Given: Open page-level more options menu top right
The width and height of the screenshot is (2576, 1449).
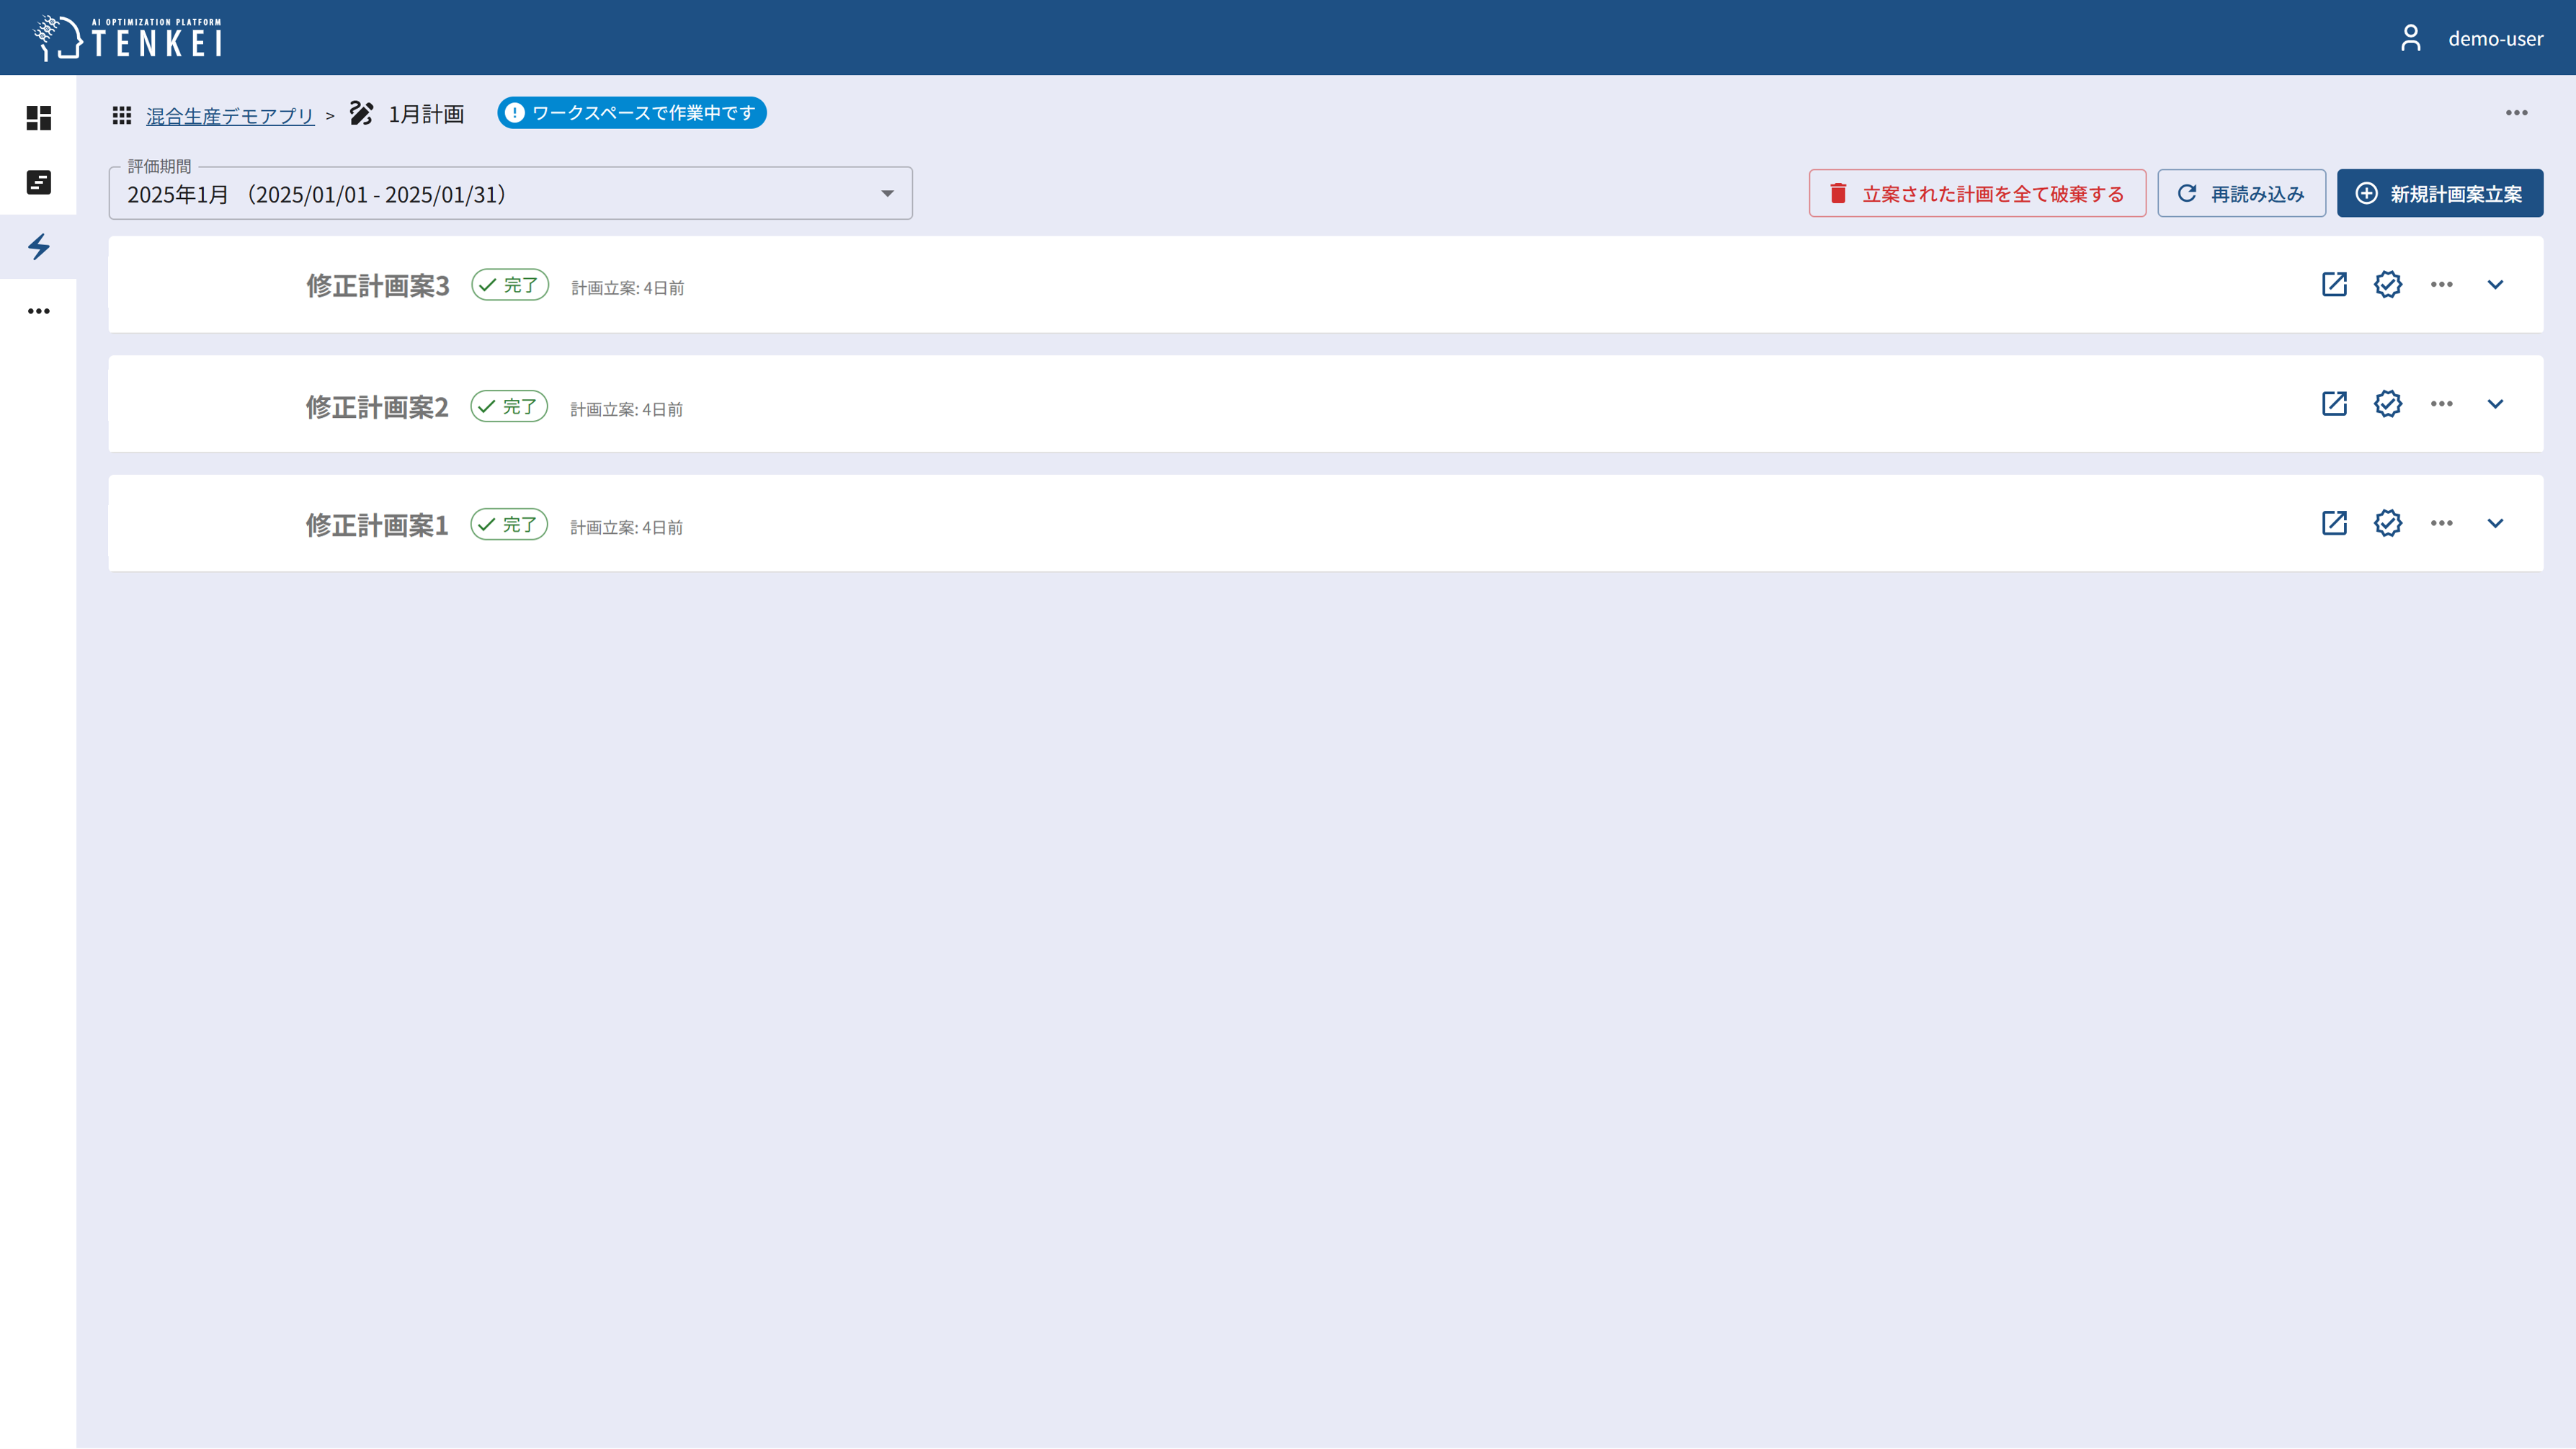Looking at the screenshot, I should coord(2516,113).
